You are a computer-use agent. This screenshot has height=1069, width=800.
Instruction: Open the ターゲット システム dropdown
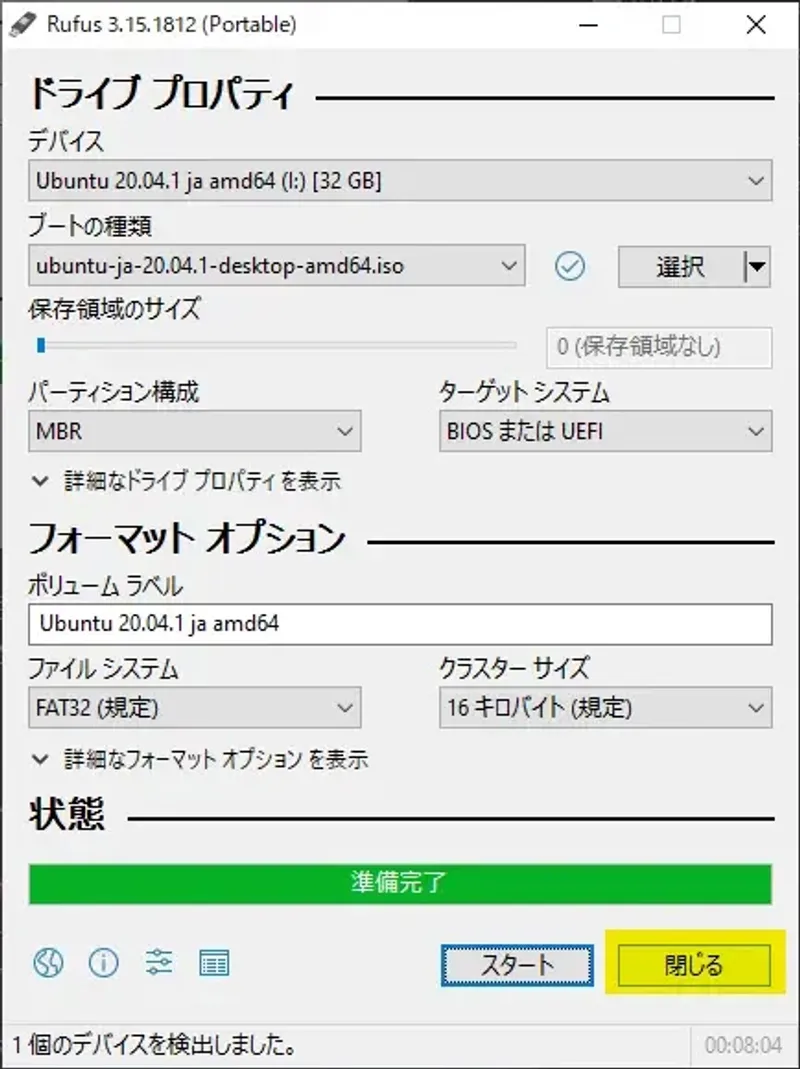pos(605,432)
